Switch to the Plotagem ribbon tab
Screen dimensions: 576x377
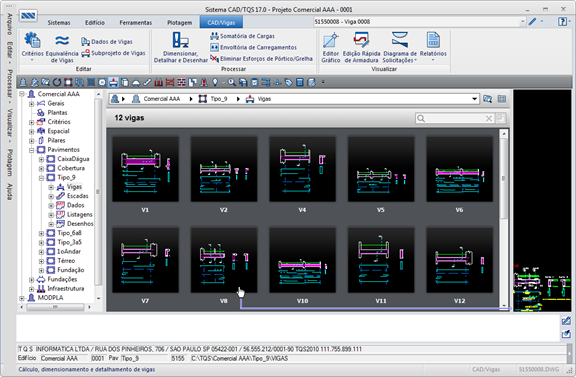tap(179, 22)
